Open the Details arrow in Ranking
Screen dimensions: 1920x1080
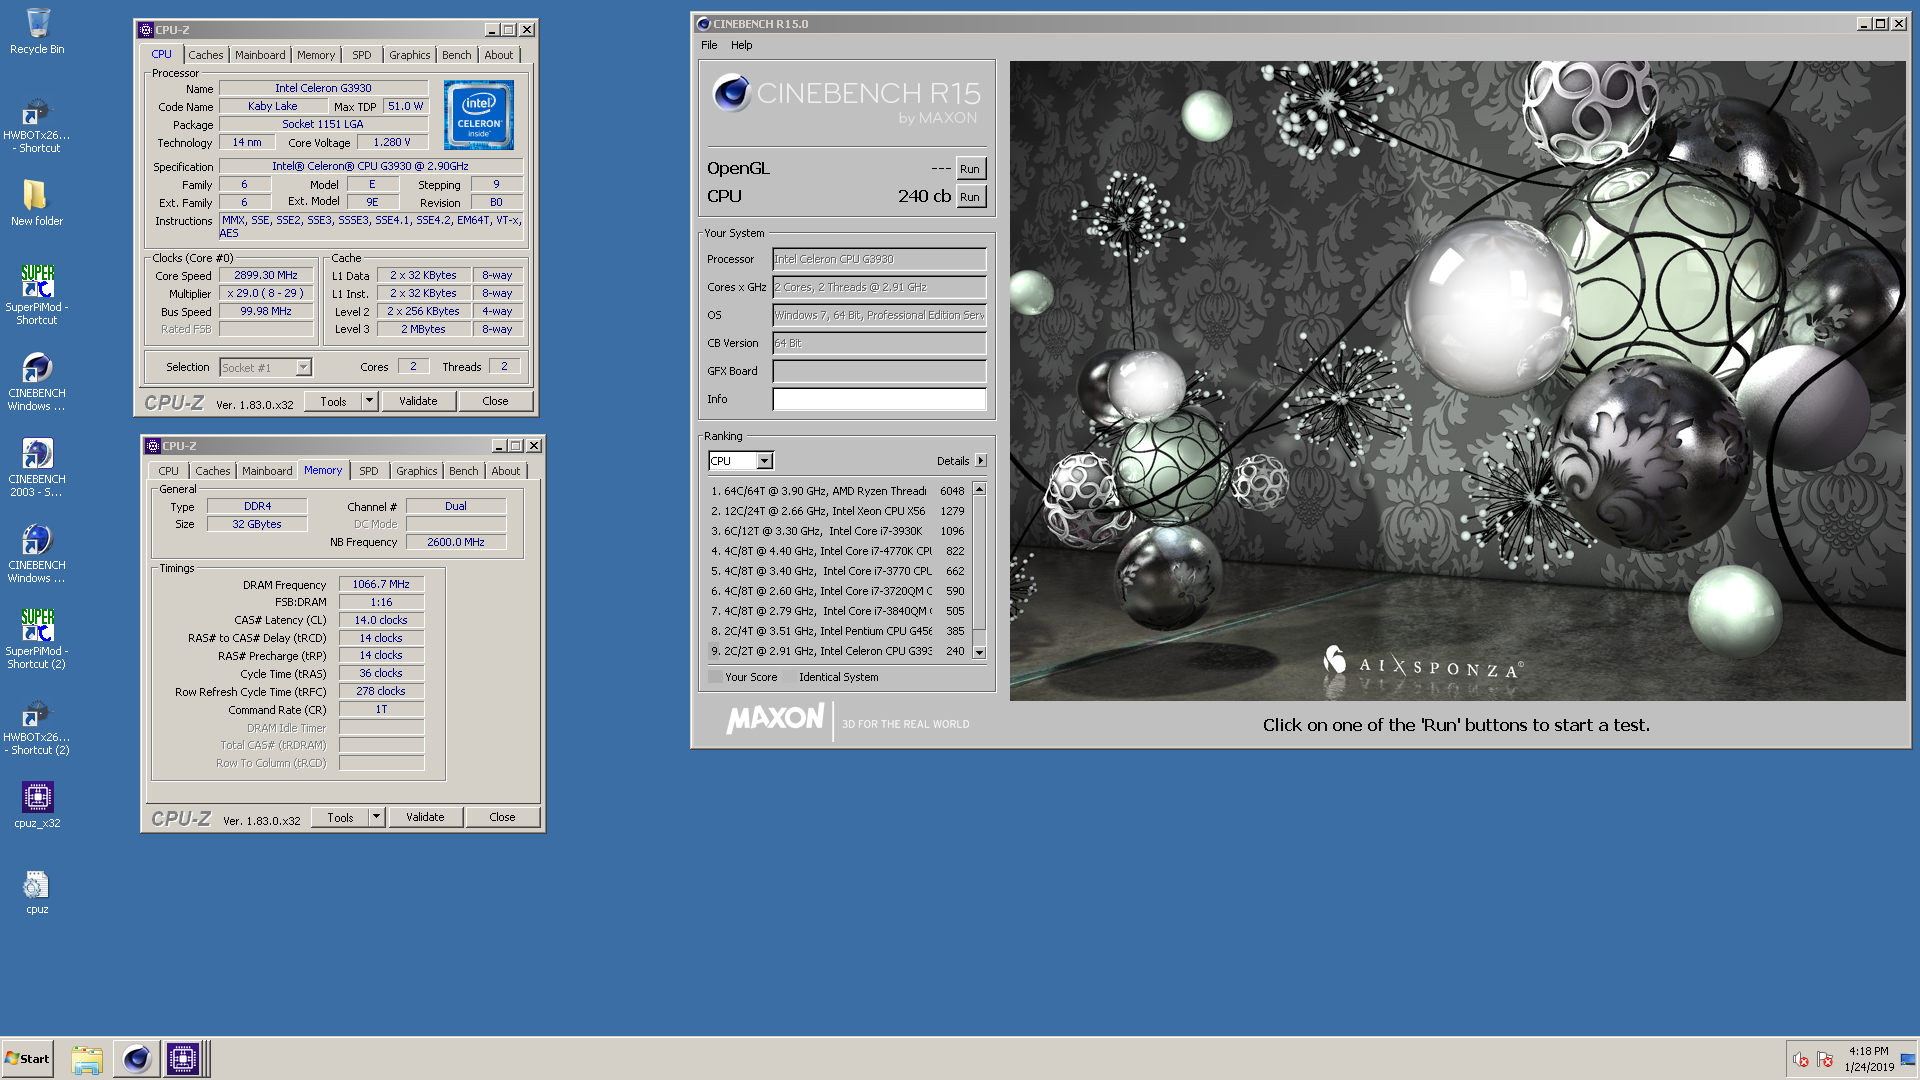pos(981,461)
